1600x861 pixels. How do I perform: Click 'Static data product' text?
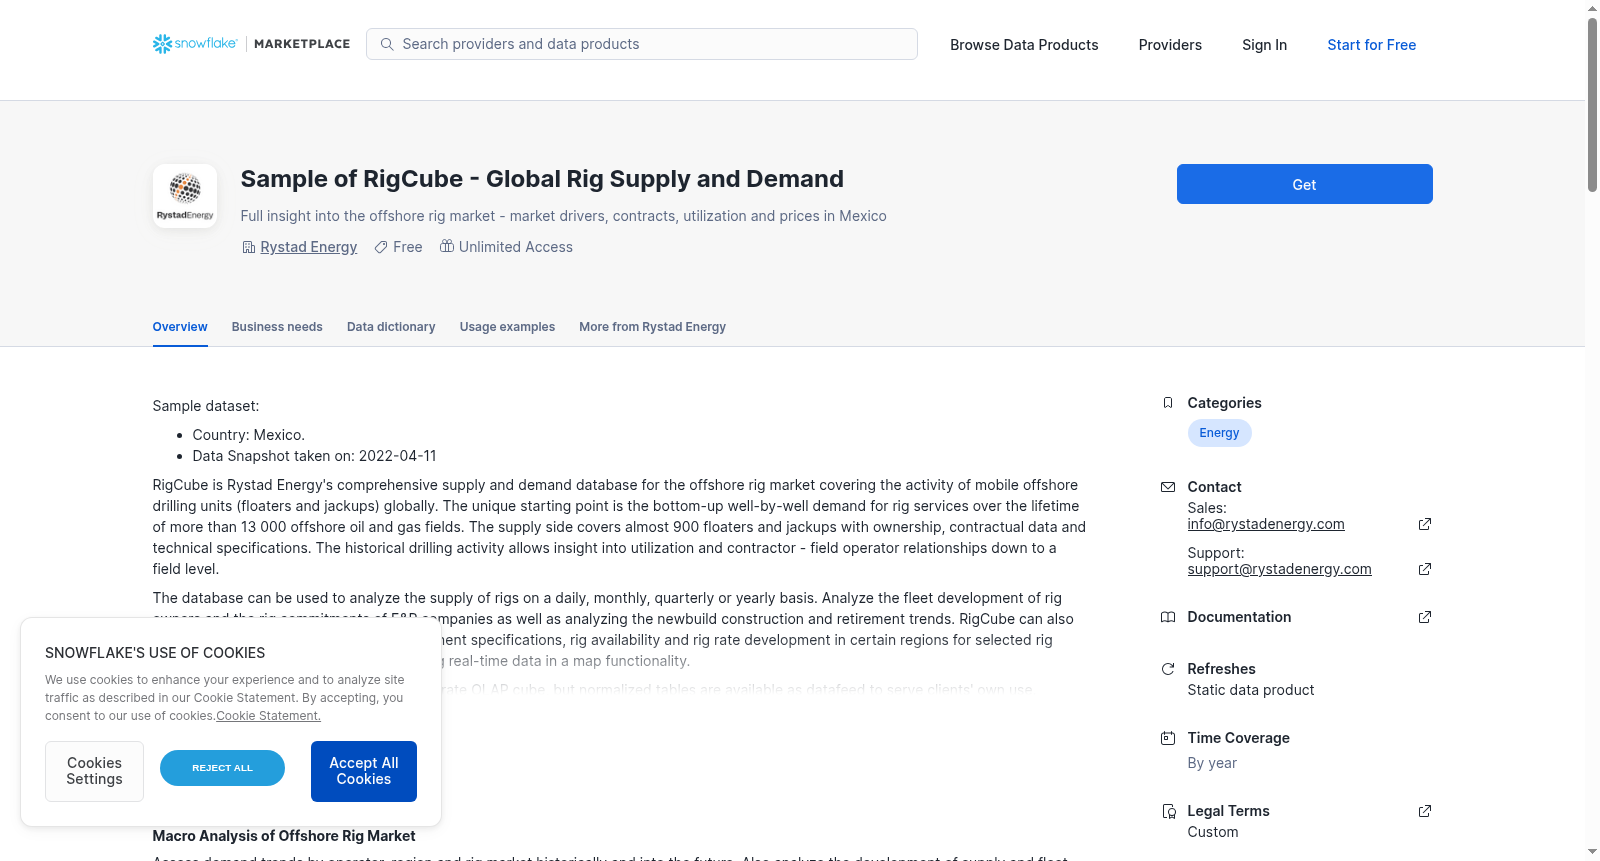pyautogui.click(x=1251, y=690)
